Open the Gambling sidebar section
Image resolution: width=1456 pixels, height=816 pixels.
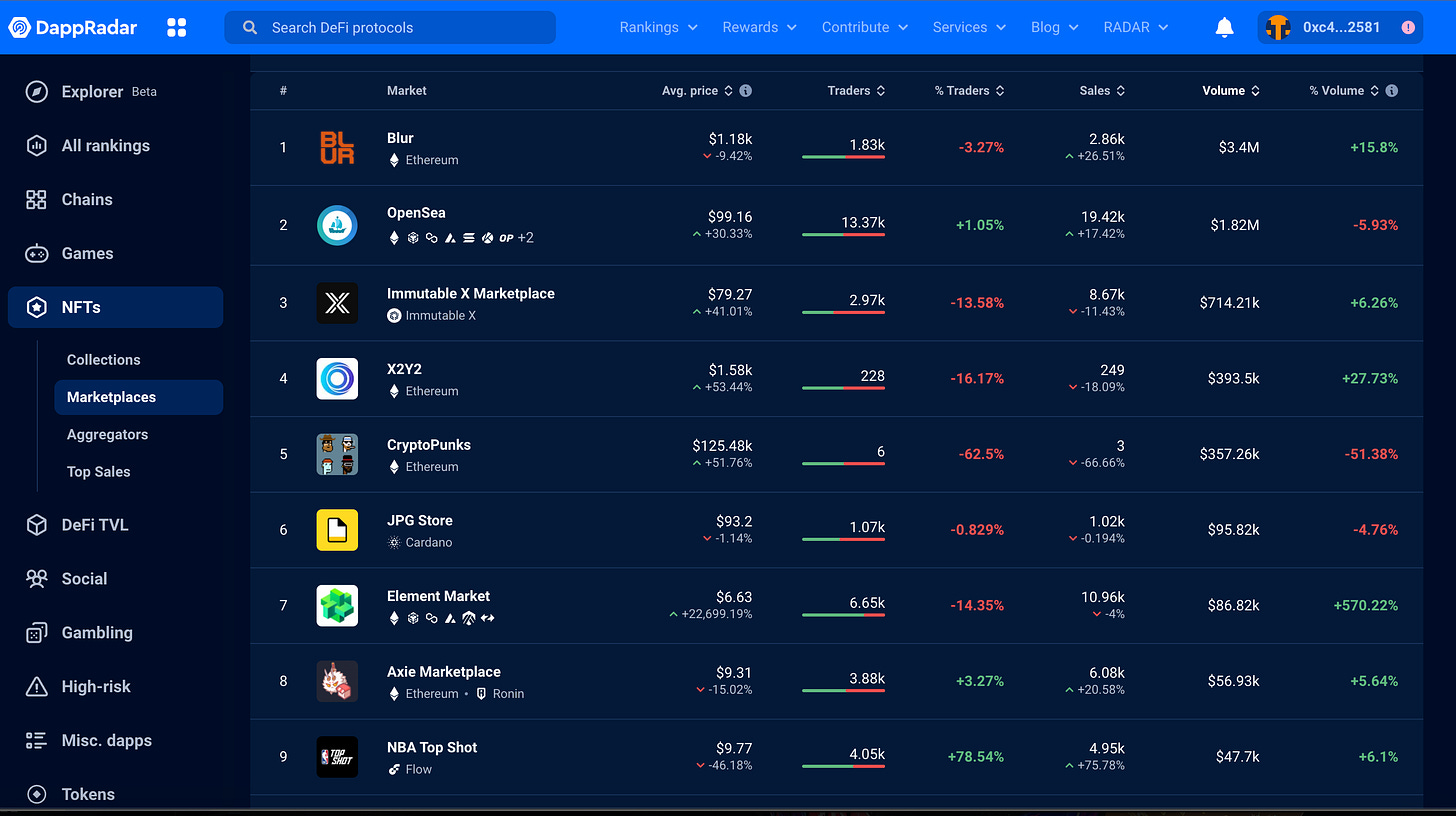97,633
